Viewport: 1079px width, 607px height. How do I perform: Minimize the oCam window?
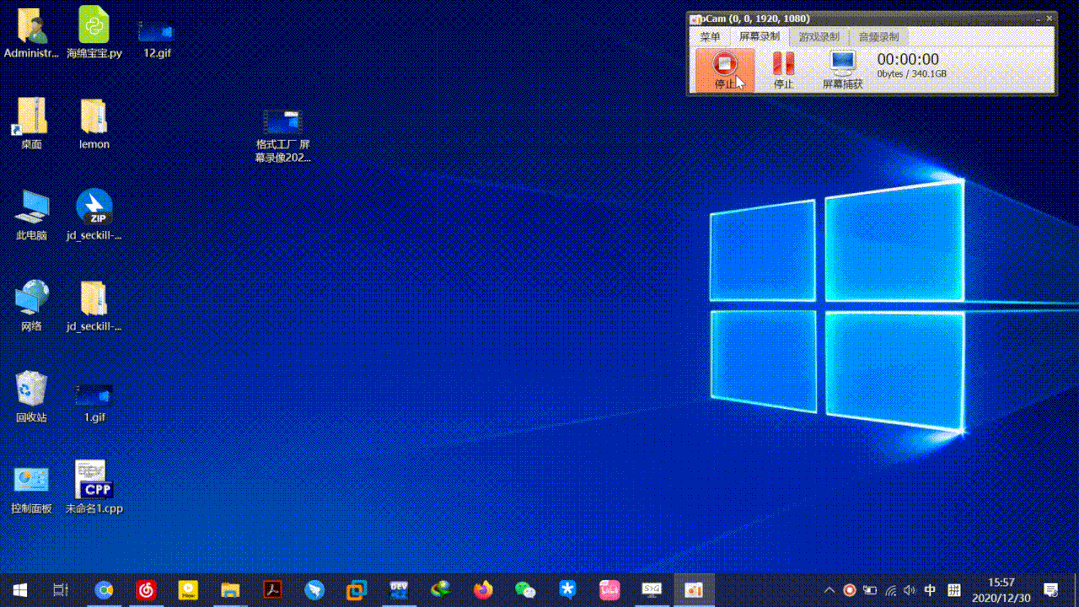(x=1038, y=19)
